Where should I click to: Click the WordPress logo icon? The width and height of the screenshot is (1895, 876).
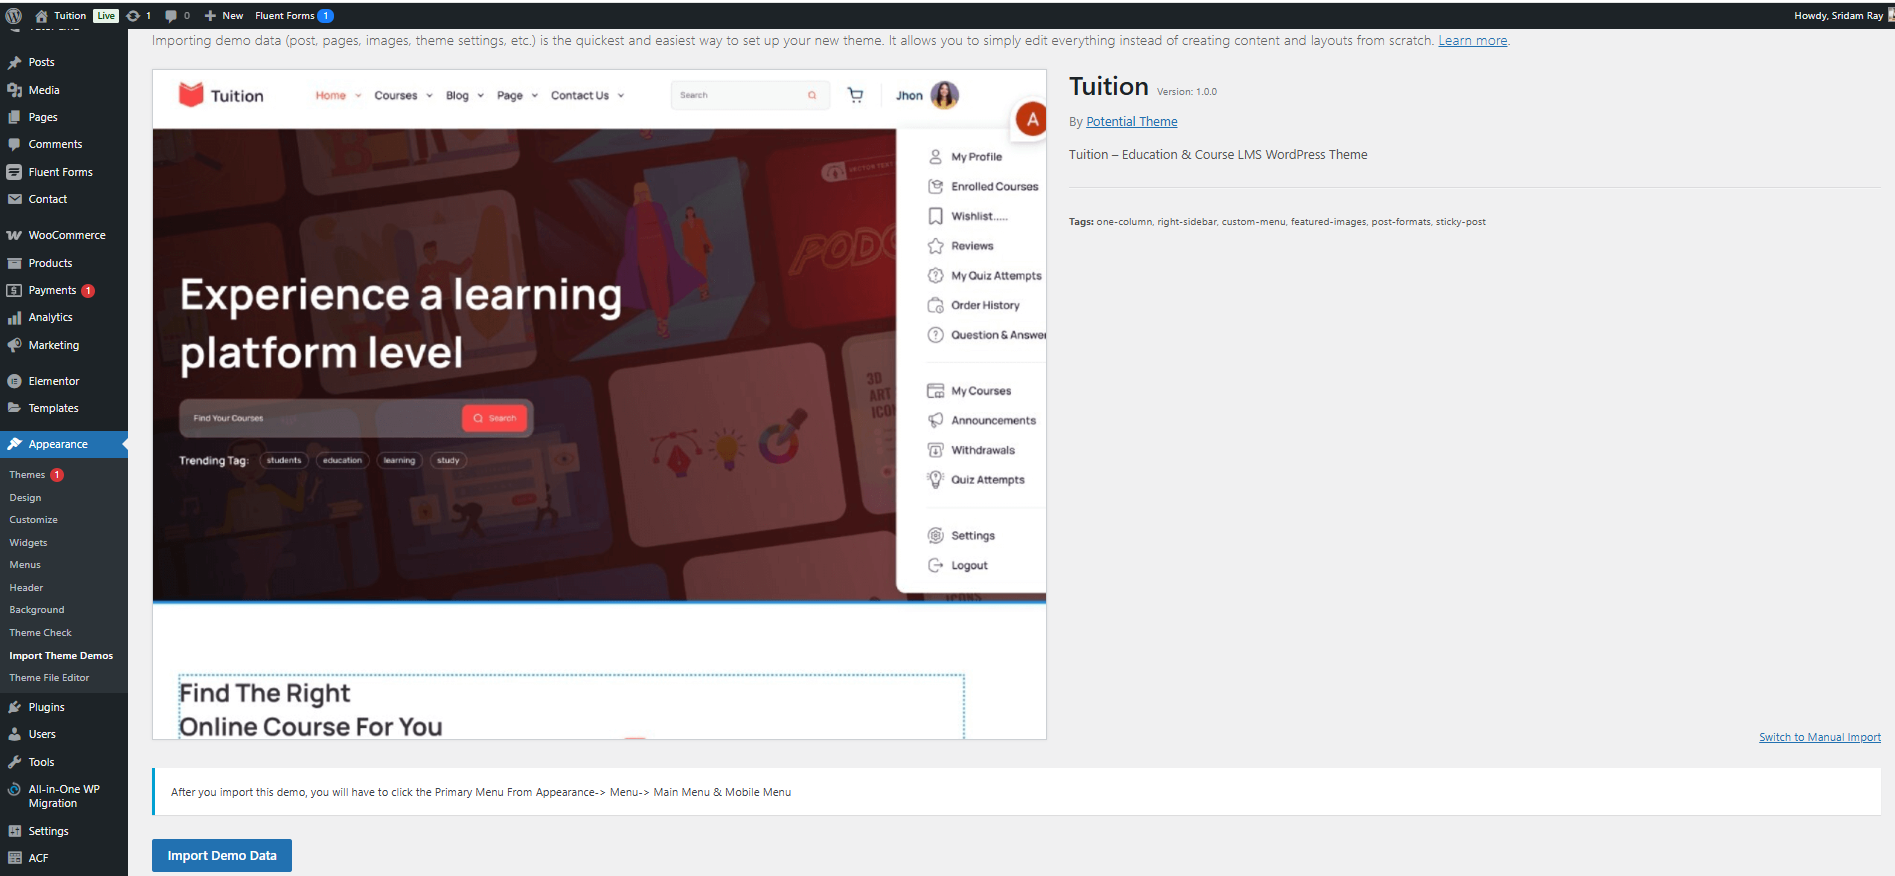pyautogui.click(x=14, y=16)
